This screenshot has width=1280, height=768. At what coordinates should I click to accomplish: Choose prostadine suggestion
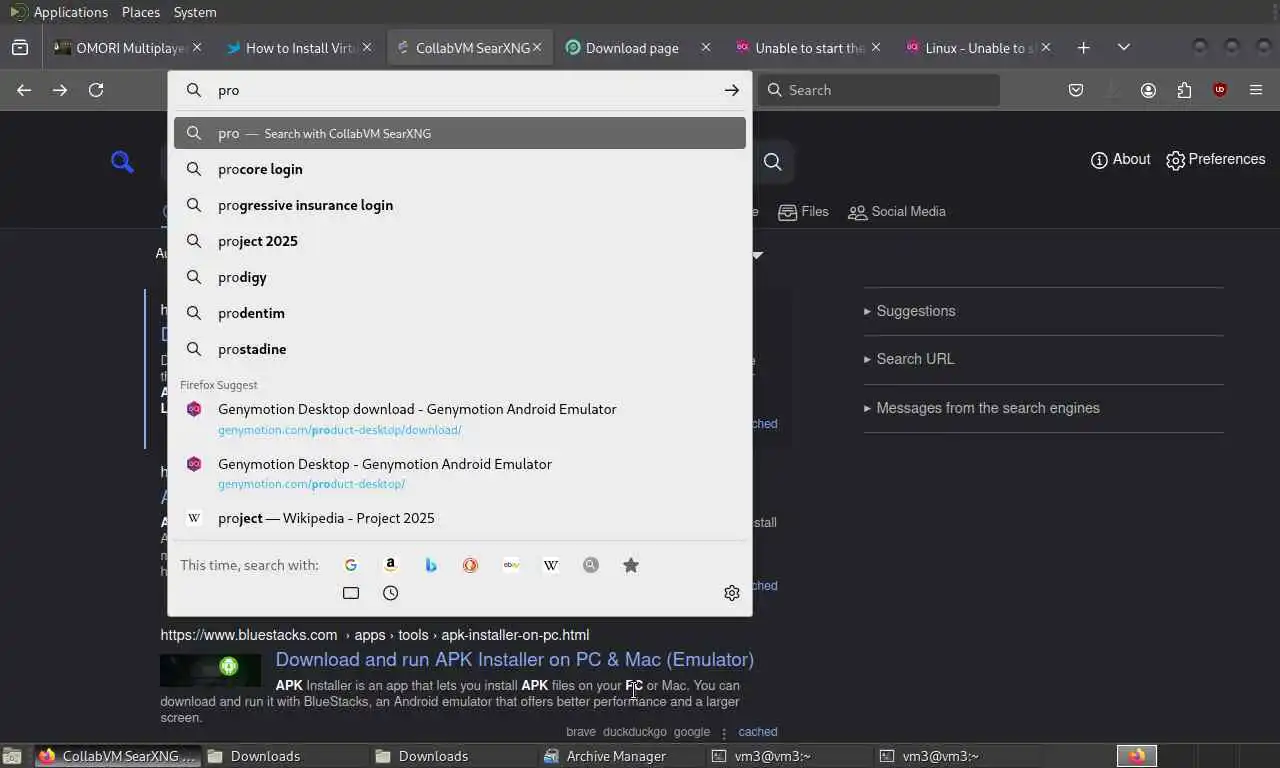point(460,349)
